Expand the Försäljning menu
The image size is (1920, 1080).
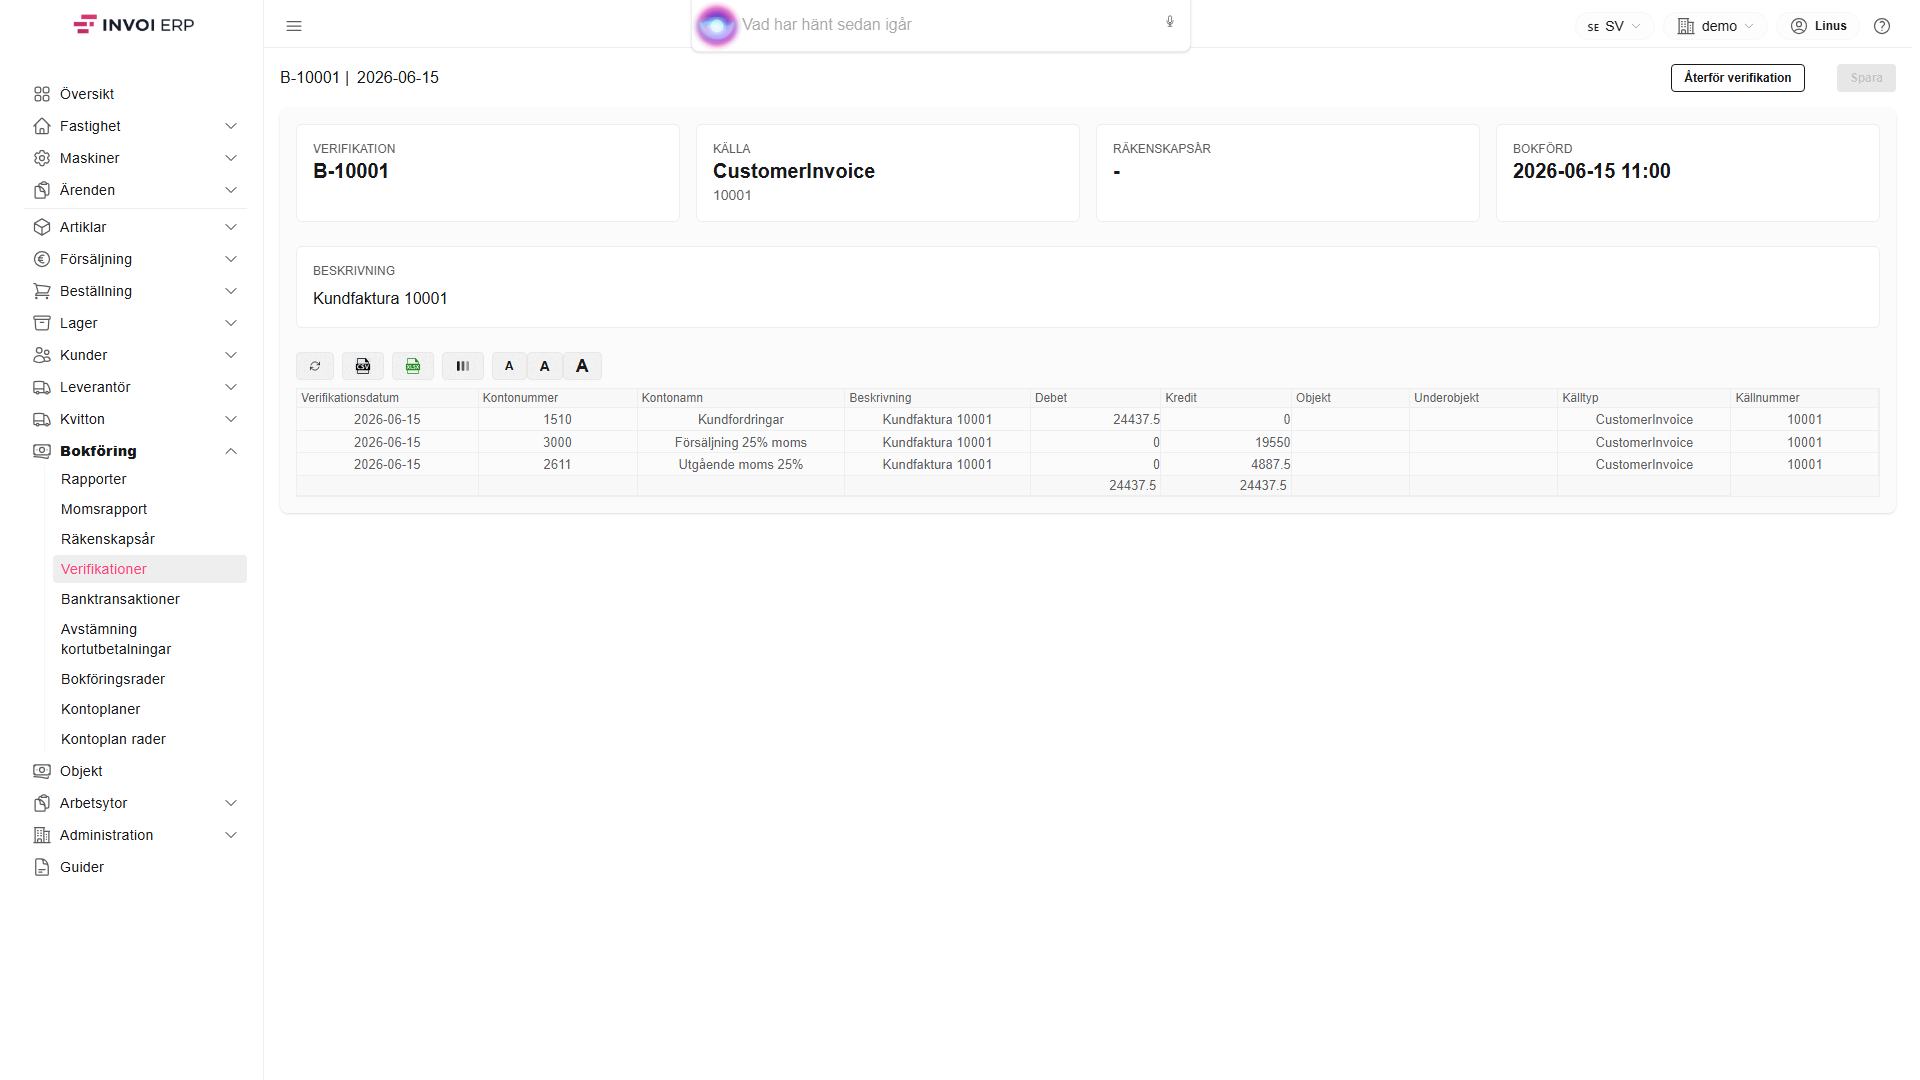(135, 259)
